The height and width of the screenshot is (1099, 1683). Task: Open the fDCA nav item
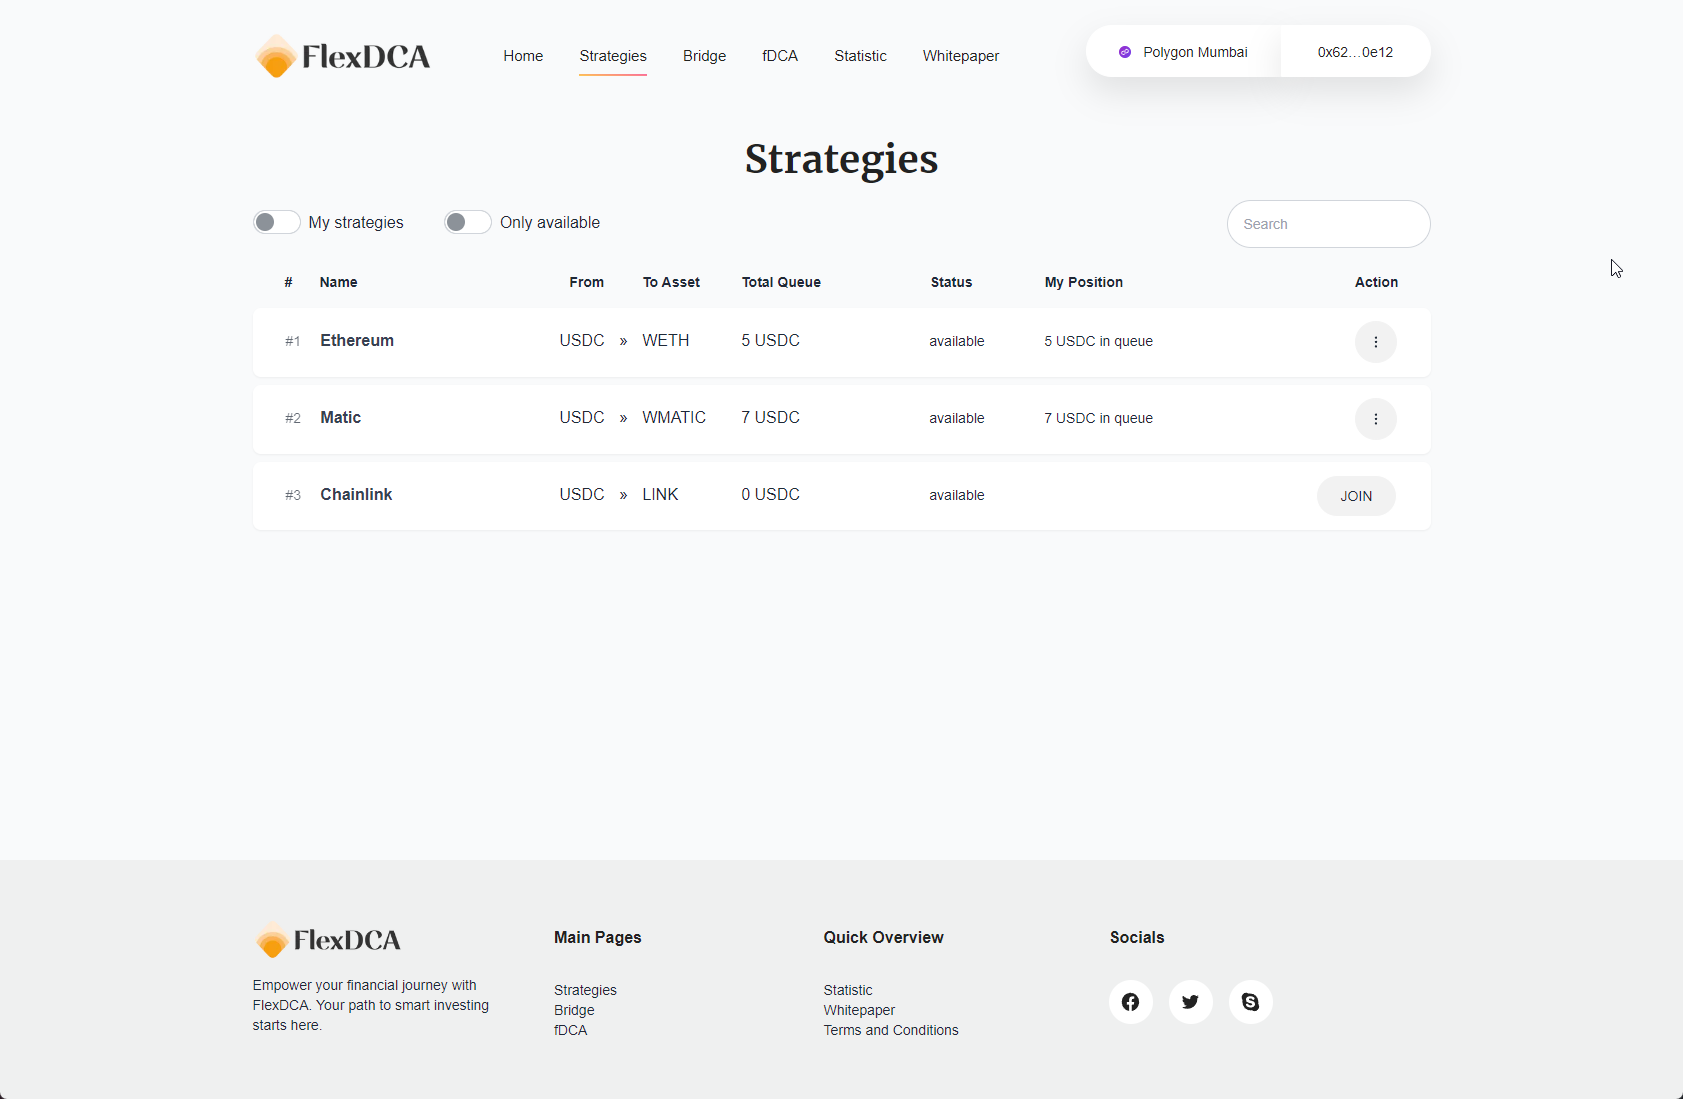780,56
